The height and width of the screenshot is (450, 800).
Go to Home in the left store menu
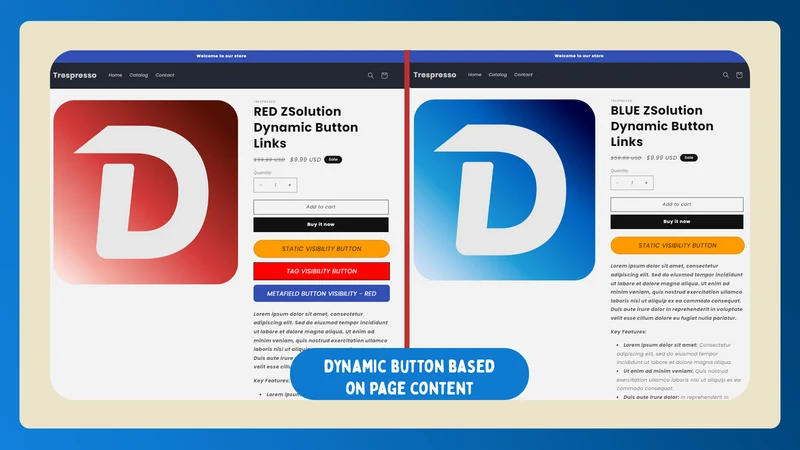tap(115, 75)
